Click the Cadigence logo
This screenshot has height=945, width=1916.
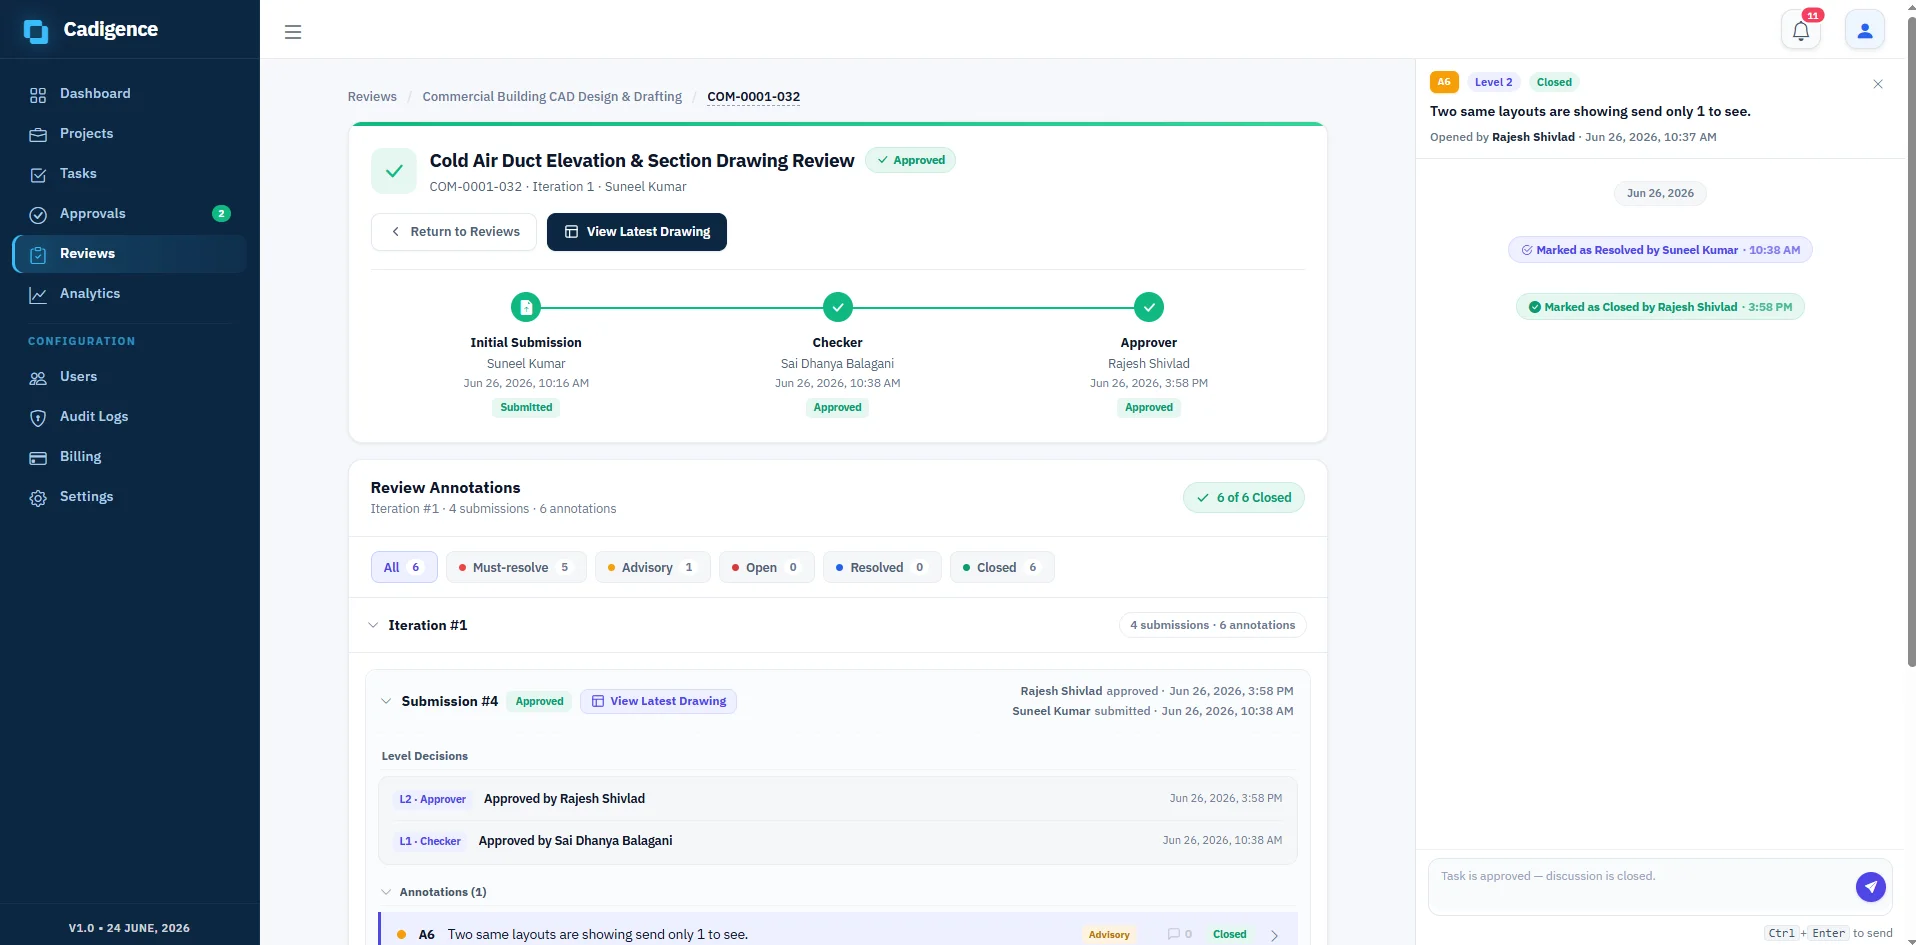[x=91, y=30]
